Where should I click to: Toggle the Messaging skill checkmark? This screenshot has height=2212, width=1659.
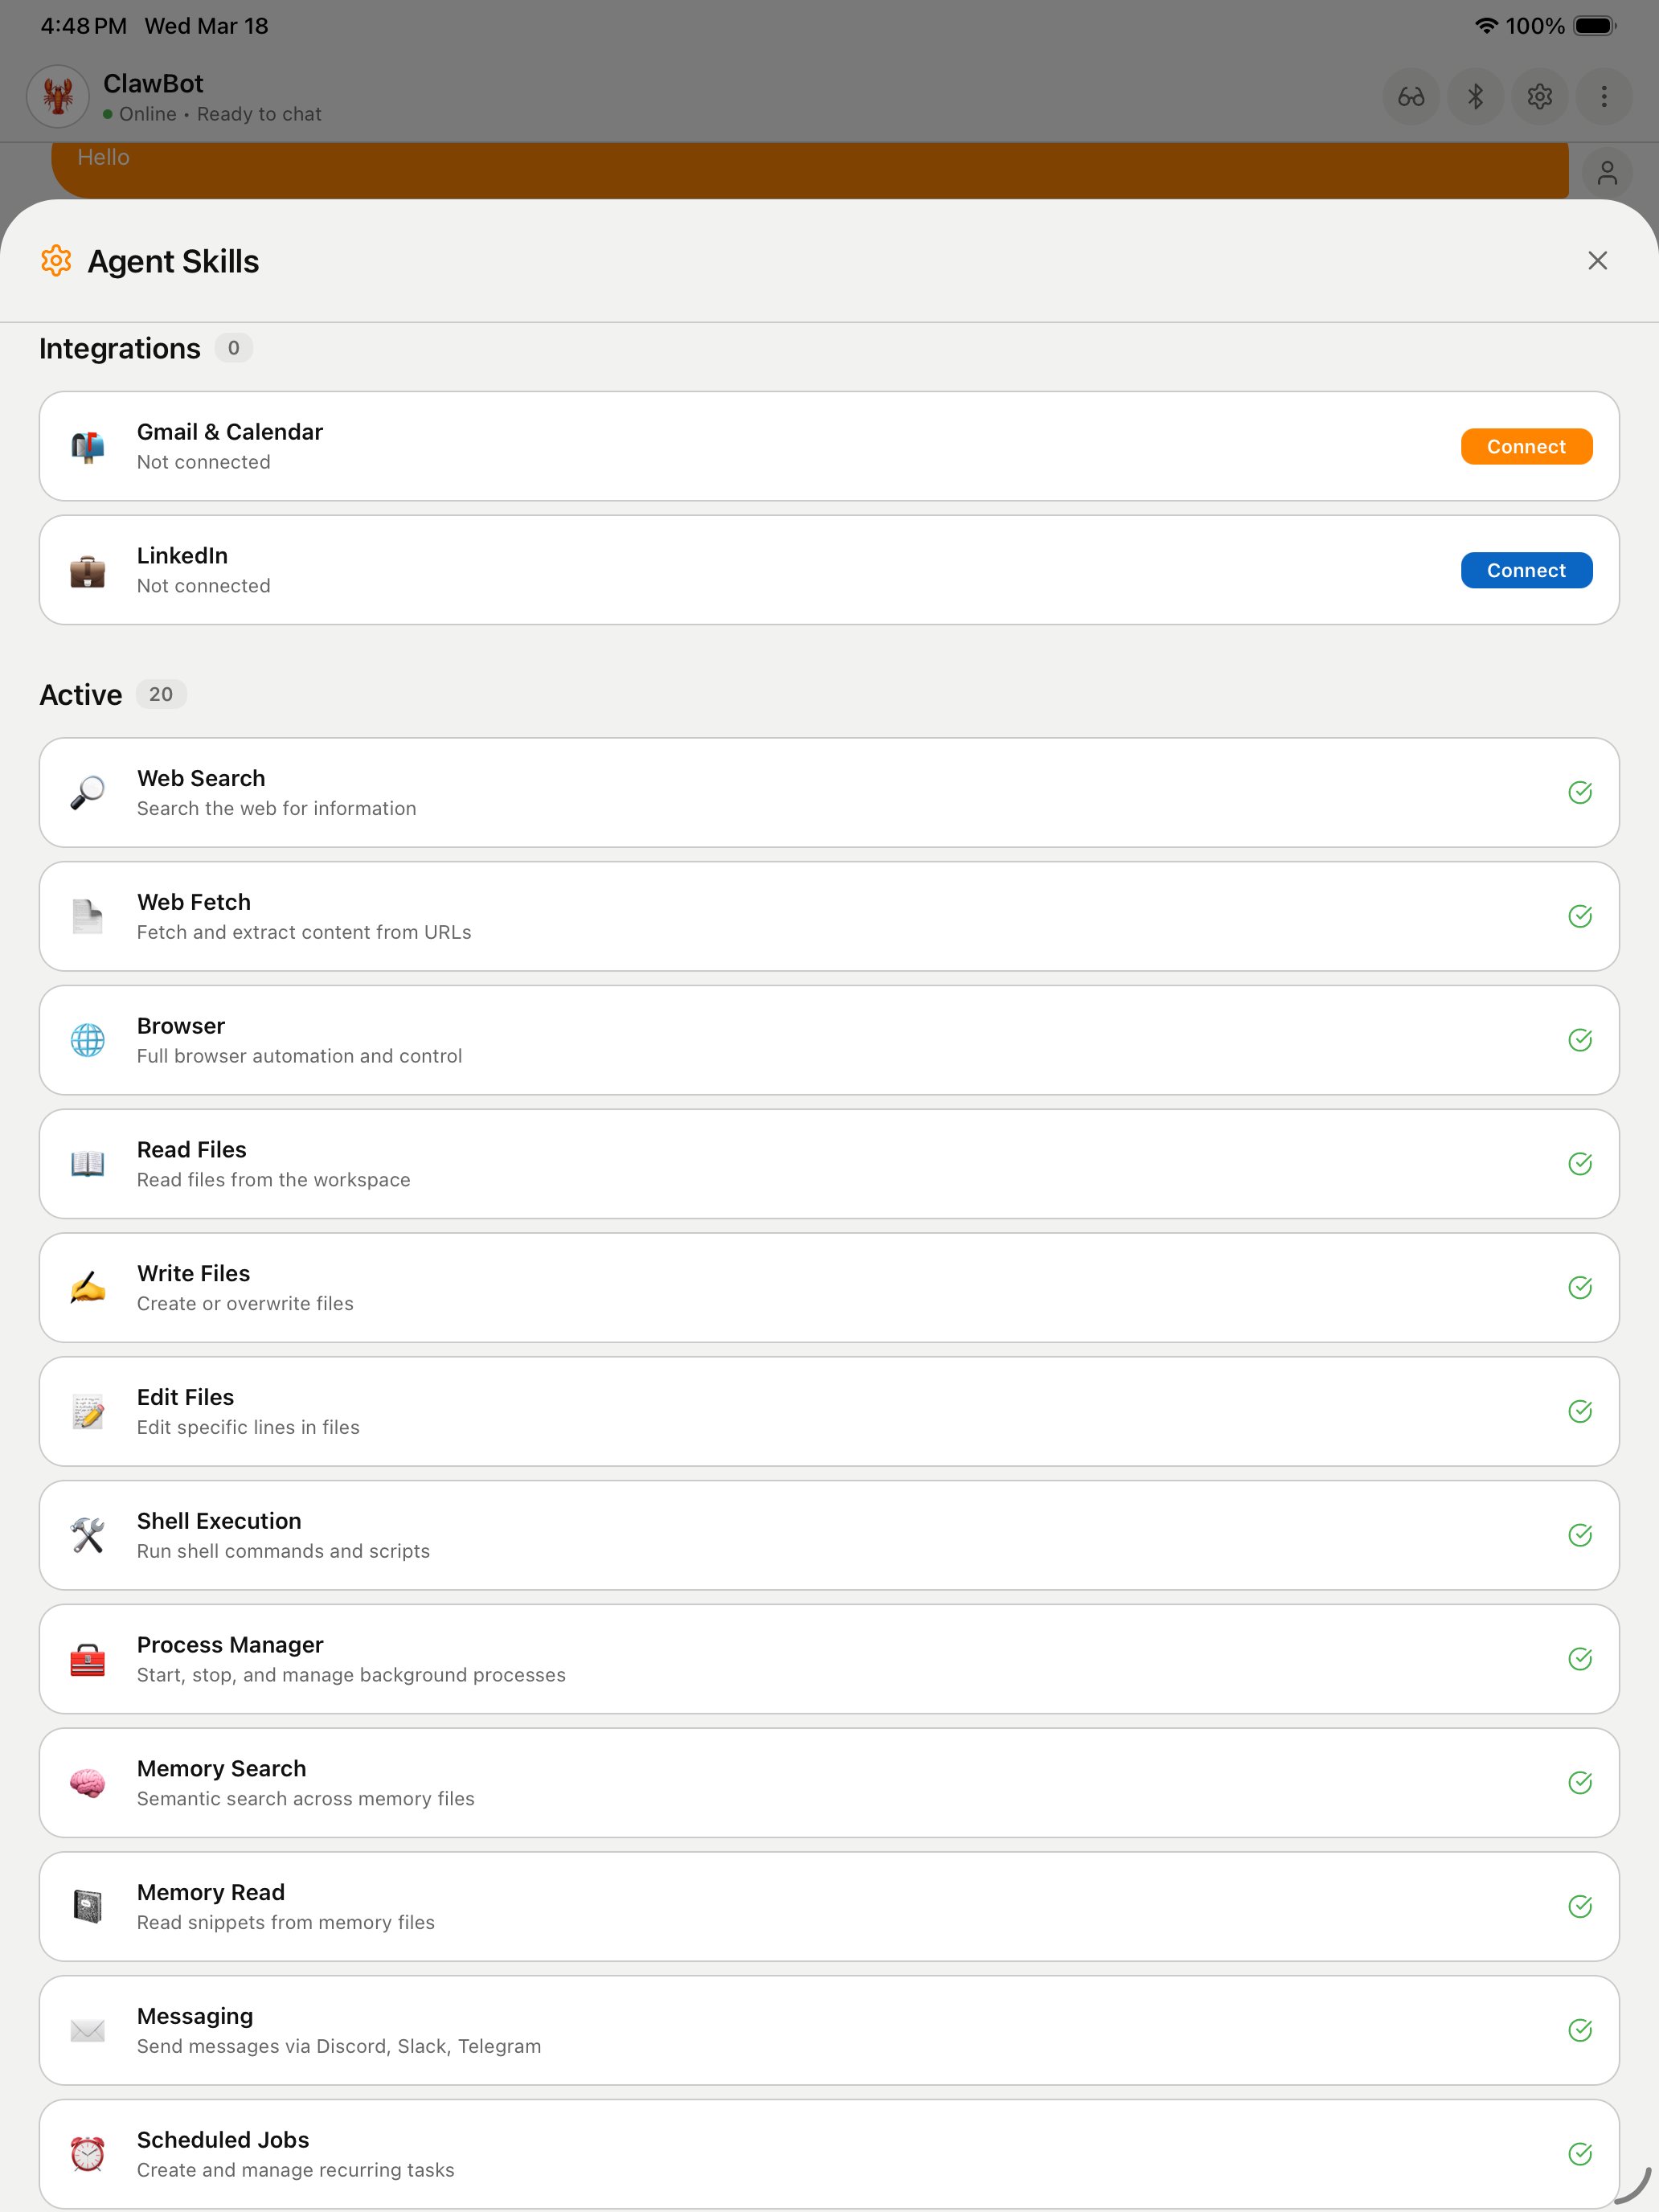pos(1579,2030)
